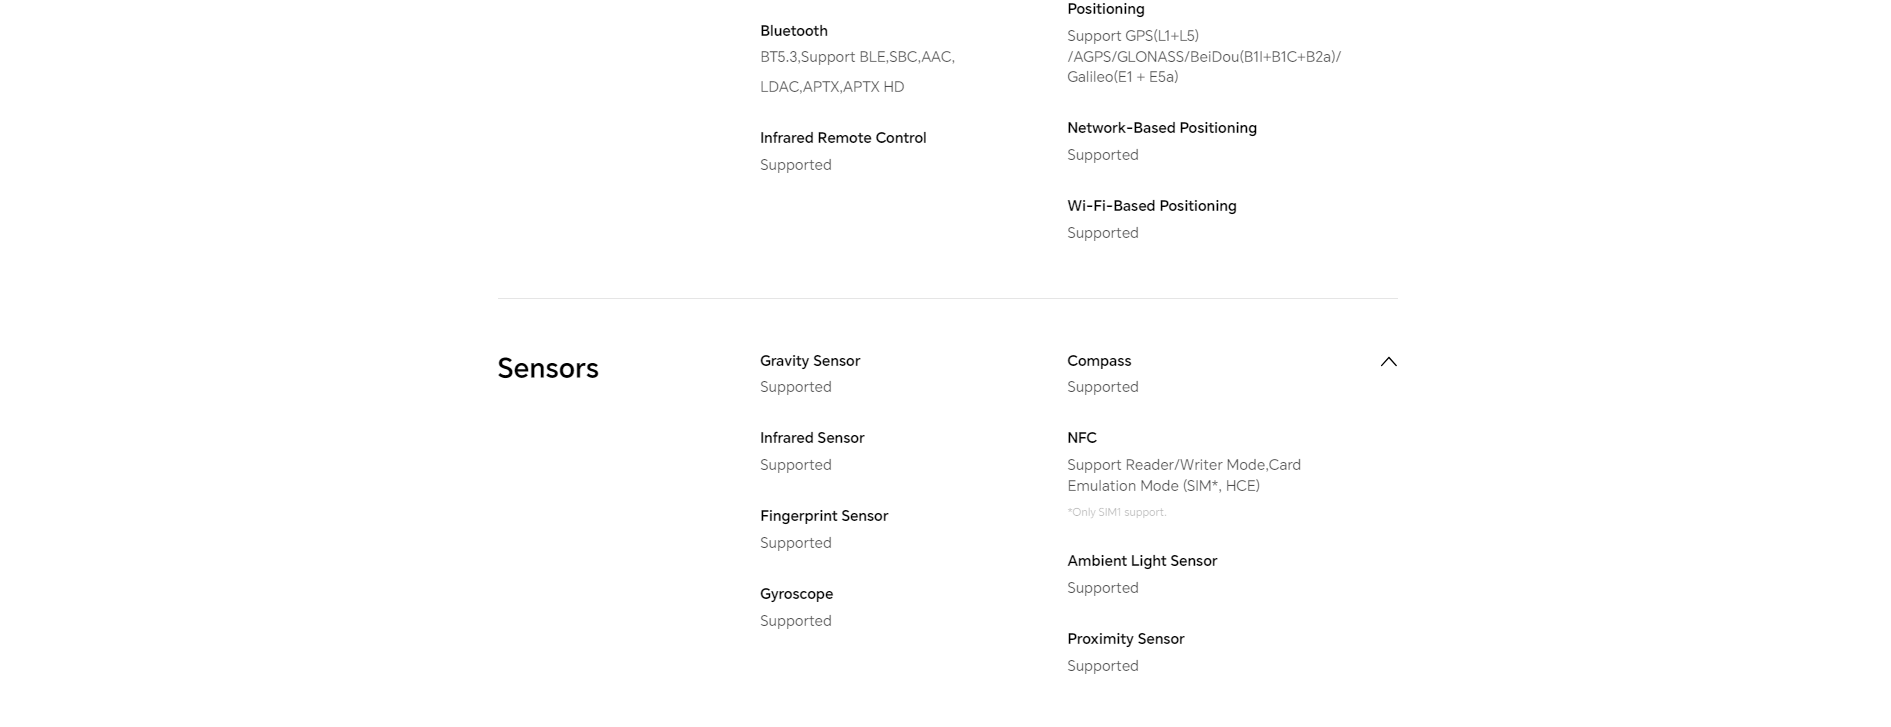Click the Fingerprint Sensor label
Viewport: 1891px width, 727px height.
click(824, 516)
